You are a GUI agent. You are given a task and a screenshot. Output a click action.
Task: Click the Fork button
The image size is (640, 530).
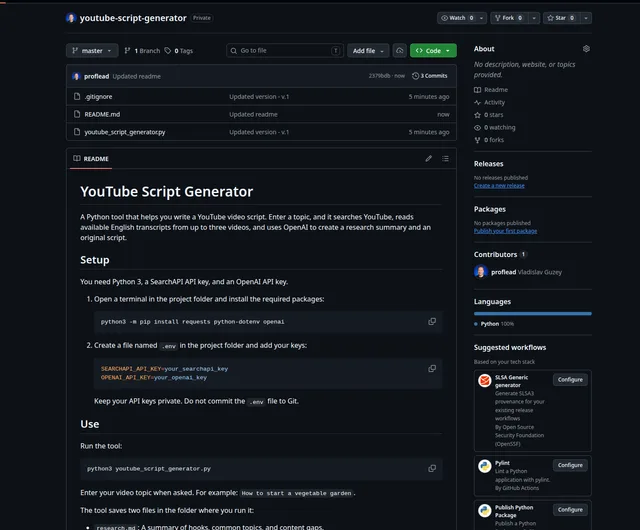point(509,18)
